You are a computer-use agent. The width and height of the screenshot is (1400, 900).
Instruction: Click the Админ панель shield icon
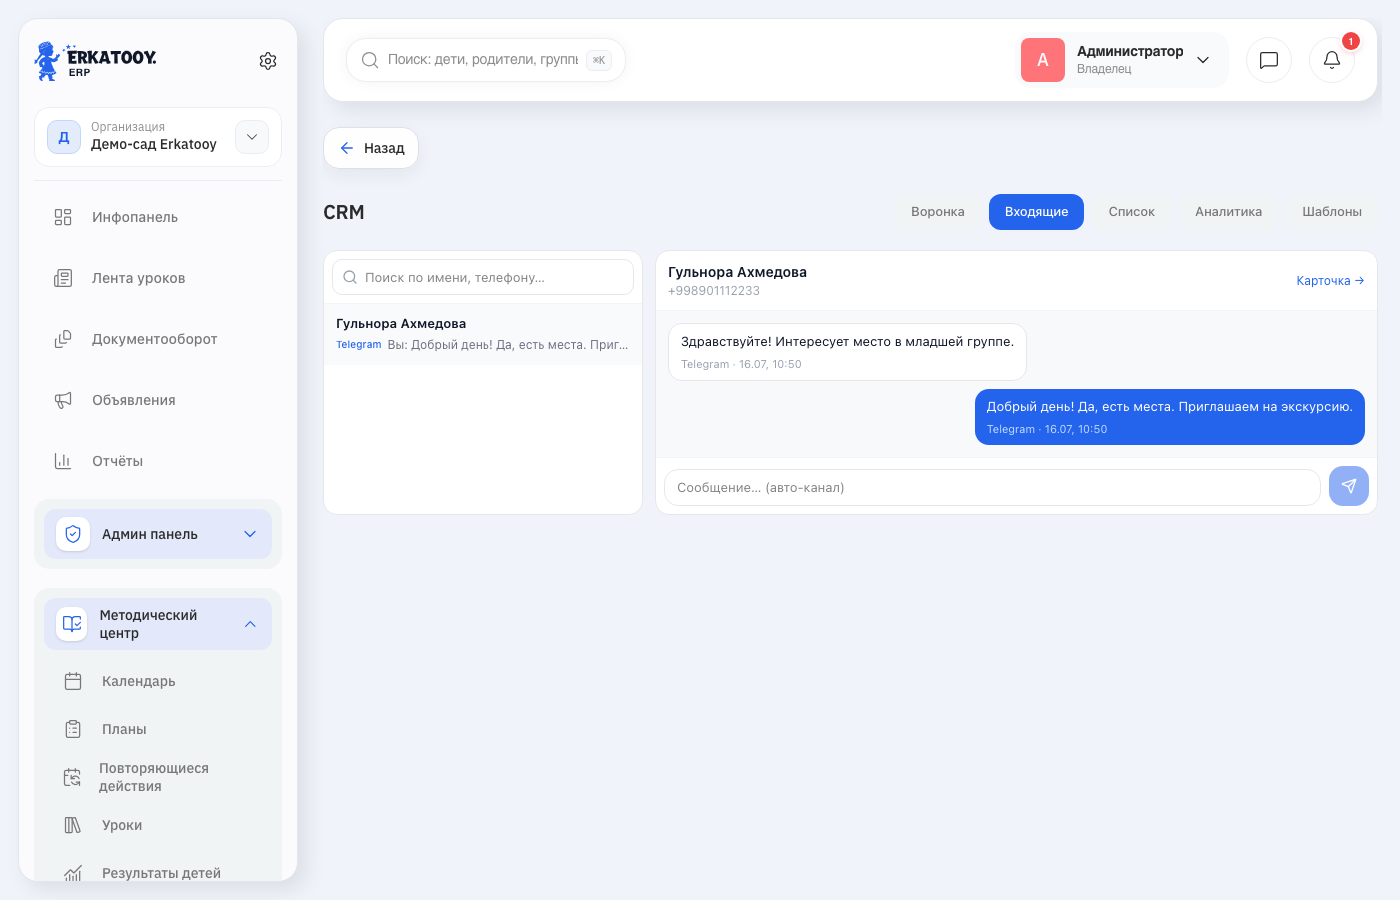pyautogui.click(x=73, y=534)
